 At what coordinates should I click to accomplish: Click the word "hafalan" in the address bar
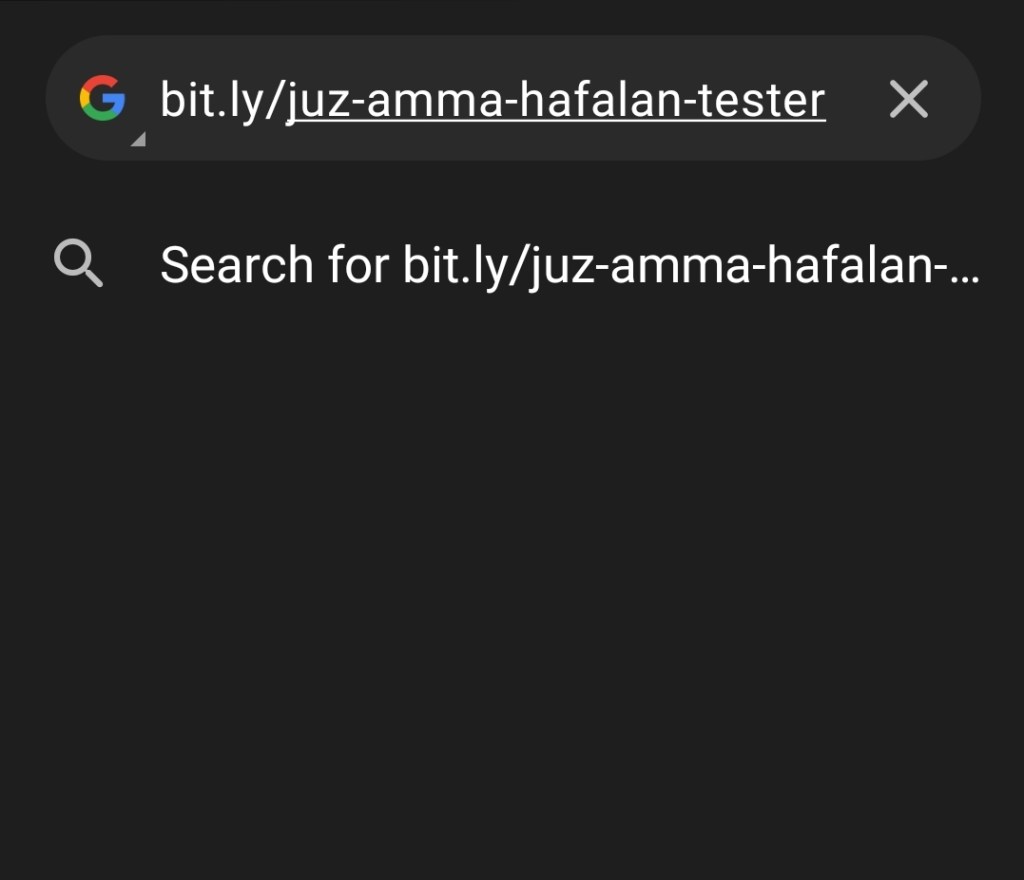(x=612, y=100)
